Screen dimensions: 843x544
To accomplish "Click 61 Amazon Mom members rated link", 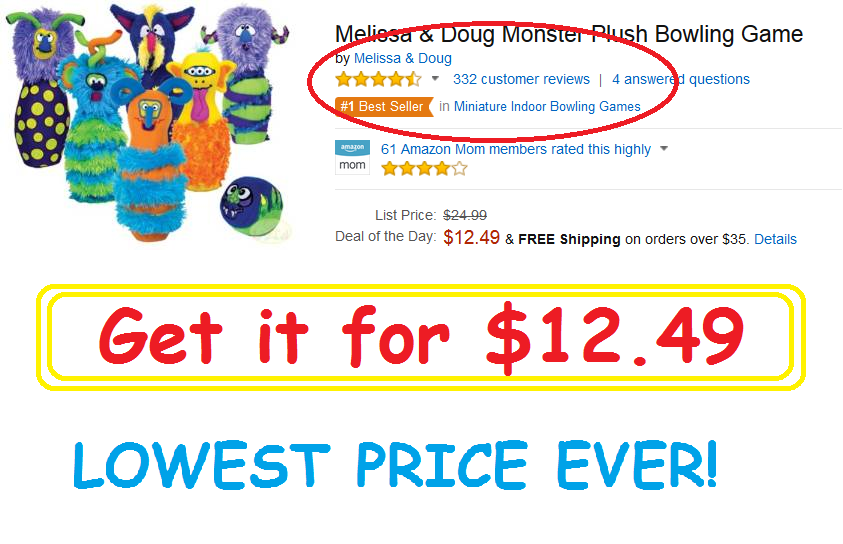I will 516,149.
